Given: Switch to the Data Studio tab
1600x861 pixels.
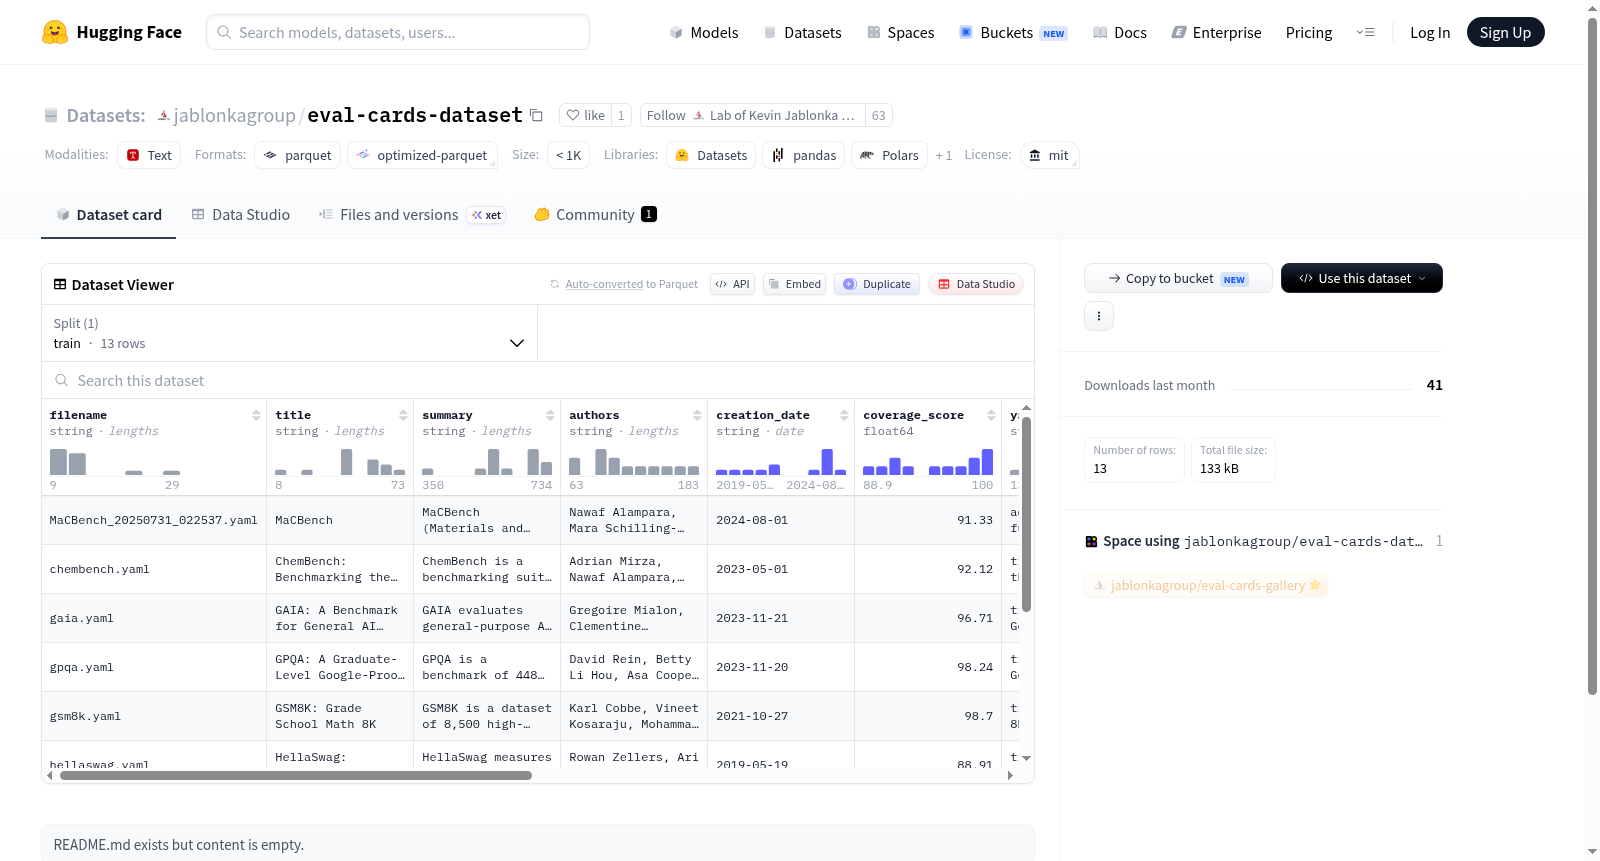Looking at the screenshot, I should (x=241, y=214).
